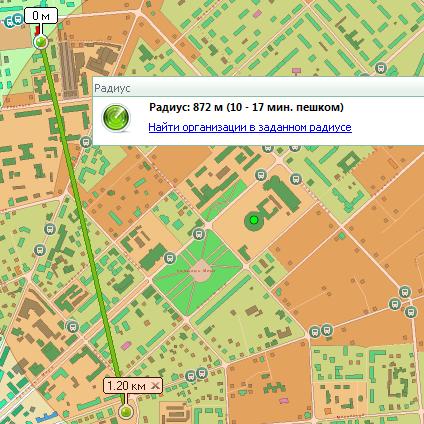
Task: Select the bus stop at the central park's northern corner
Action: [199, 234]
